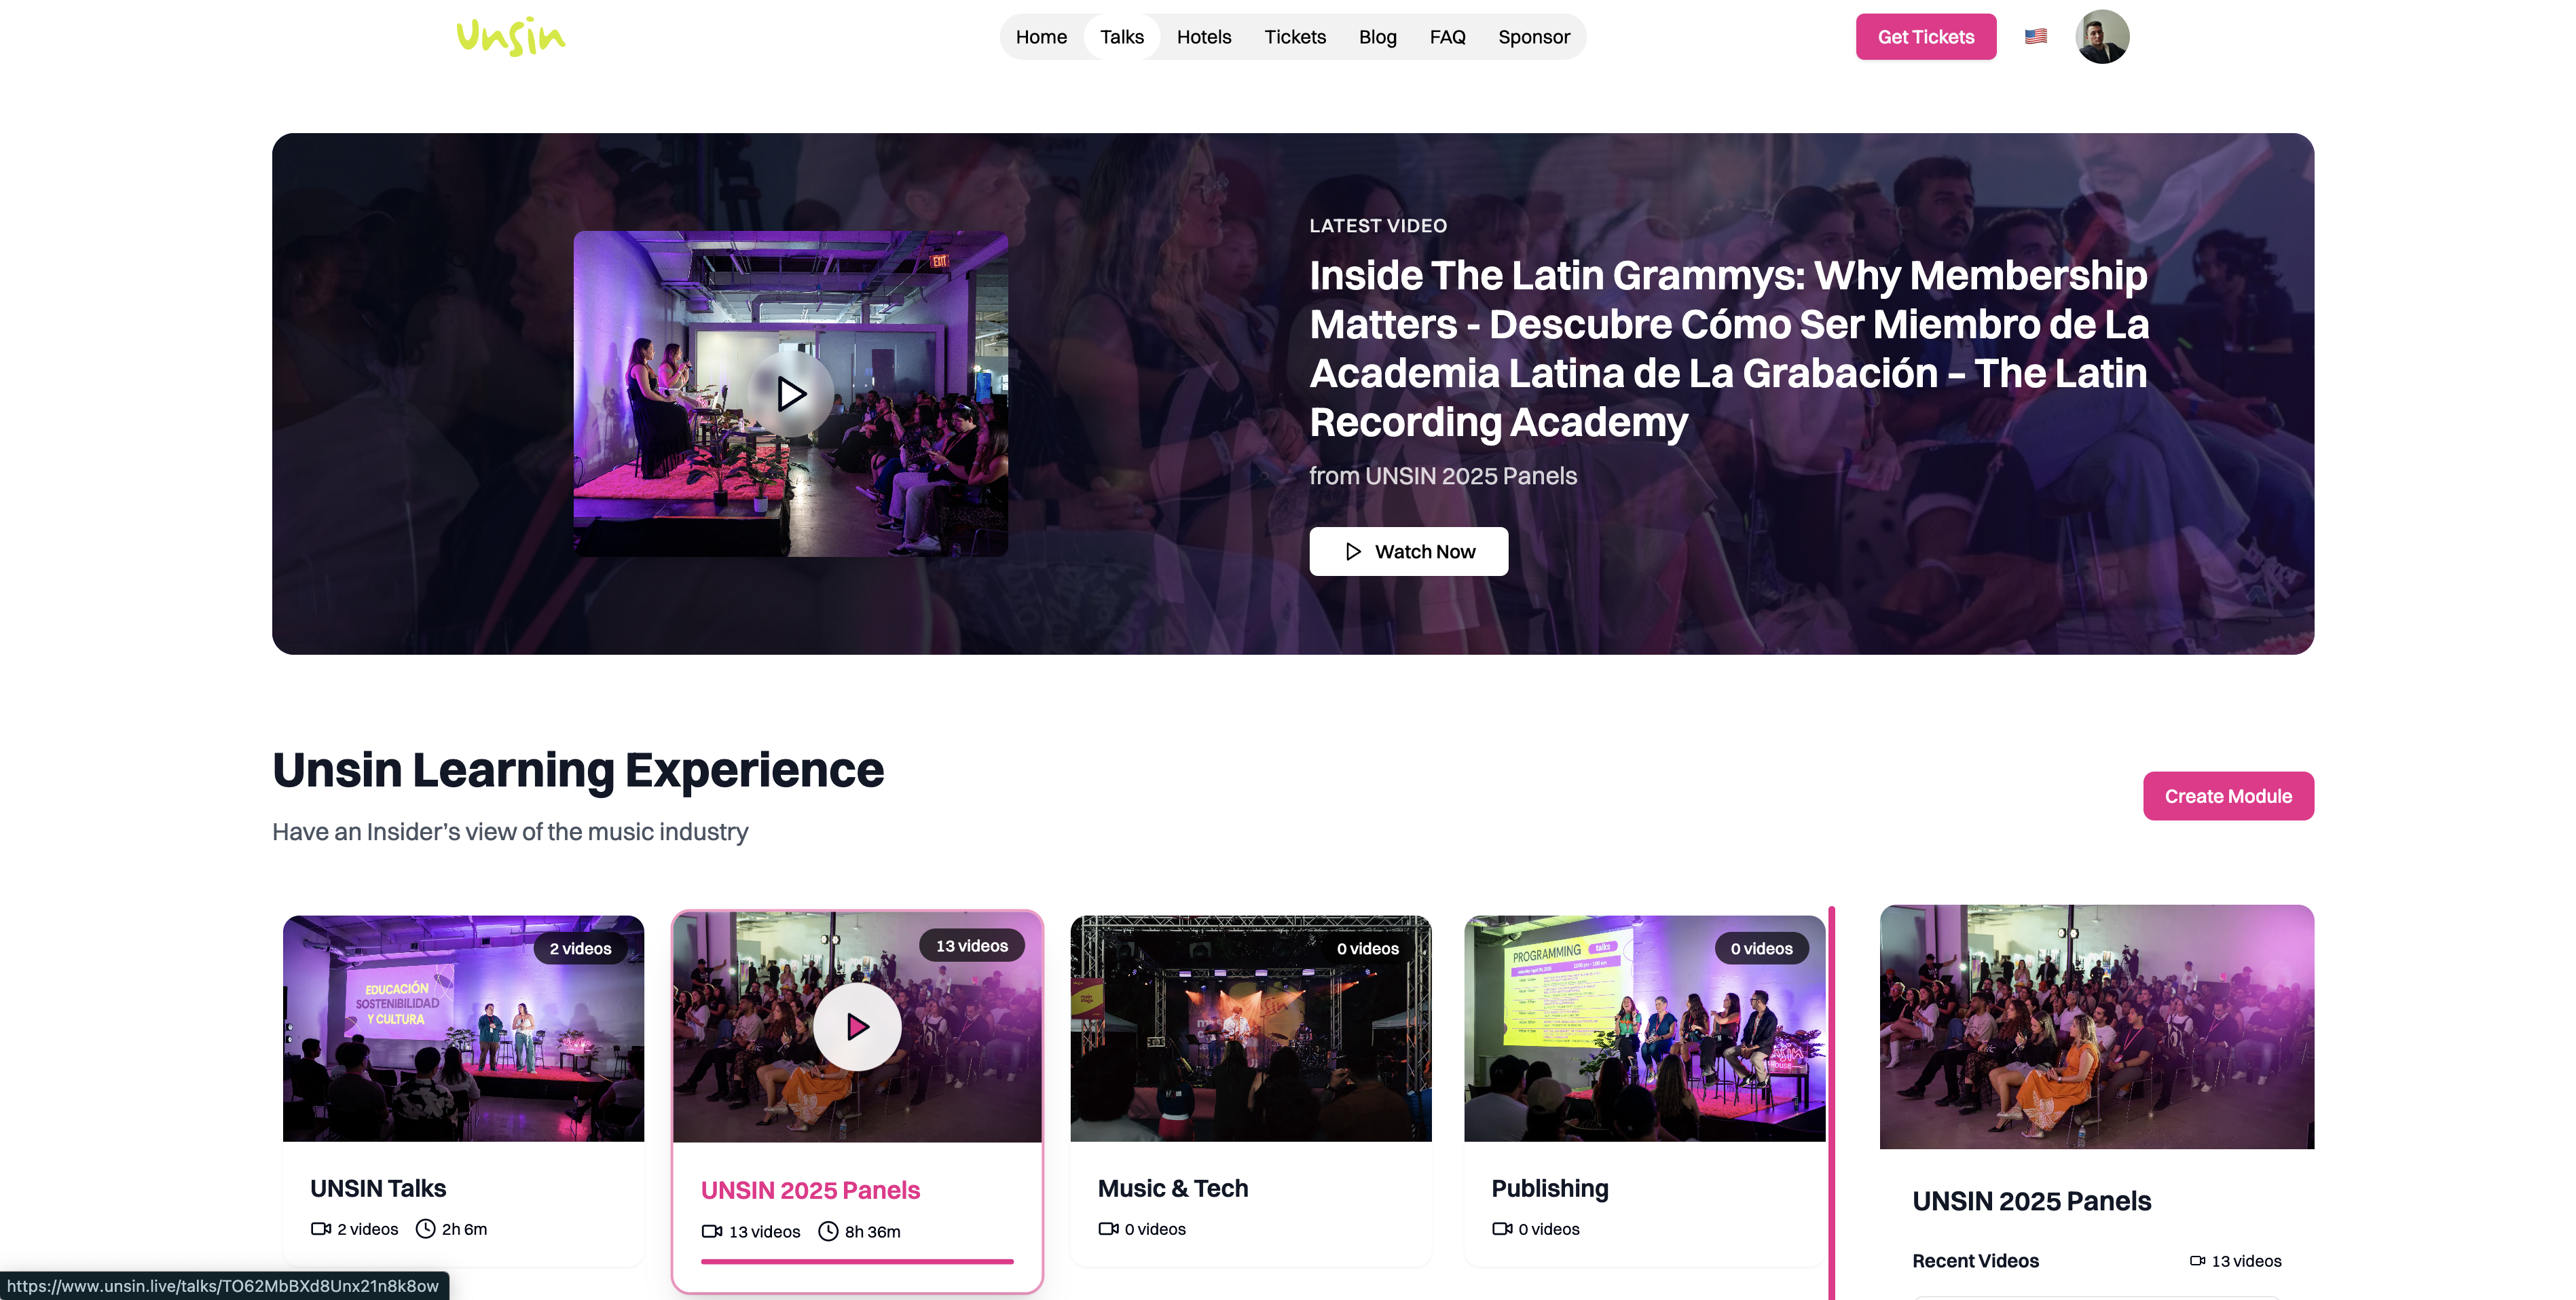This screenshot has height=1300, width=2576.
Task: Select the Talks nav tab
Action: coord(1121,37)
